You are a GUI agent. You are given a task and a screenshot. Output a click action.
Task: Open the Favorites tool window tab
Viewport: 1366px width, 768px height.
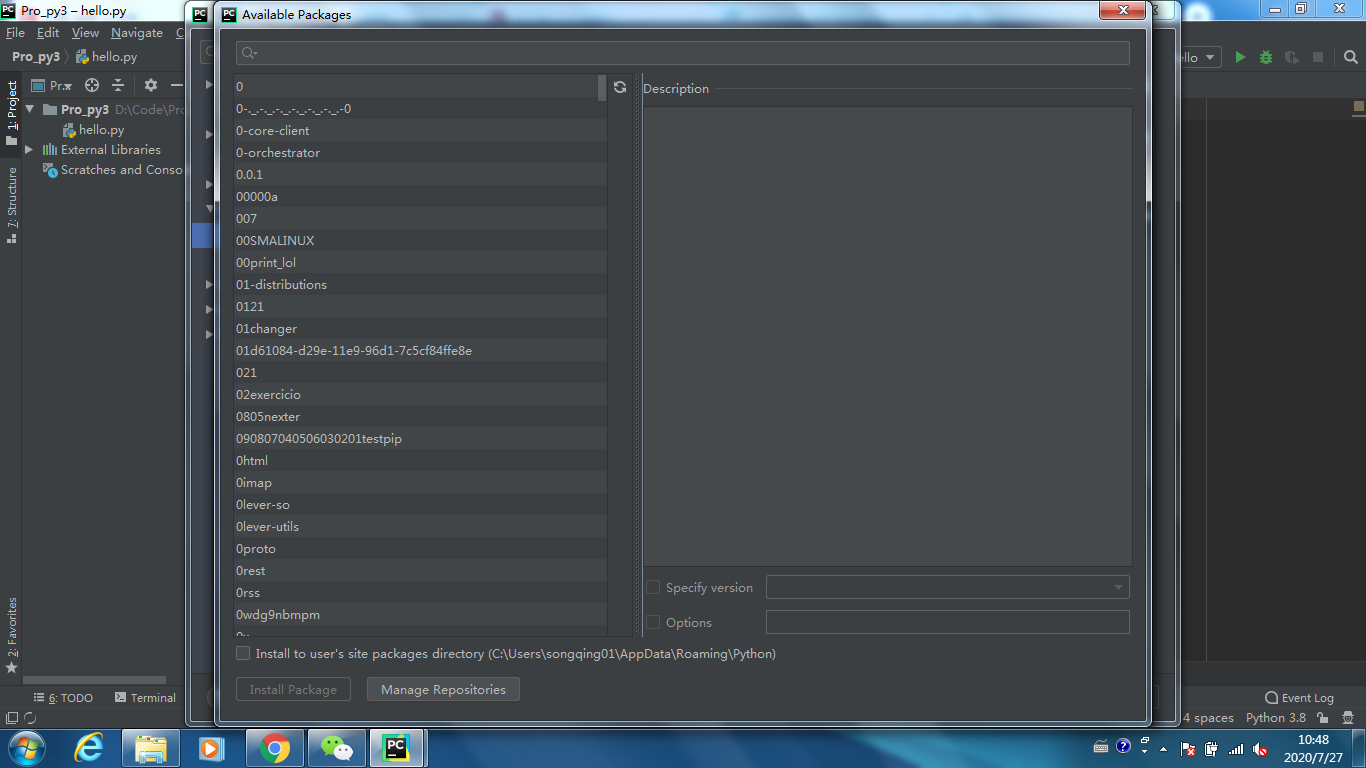tap(12, 635)
